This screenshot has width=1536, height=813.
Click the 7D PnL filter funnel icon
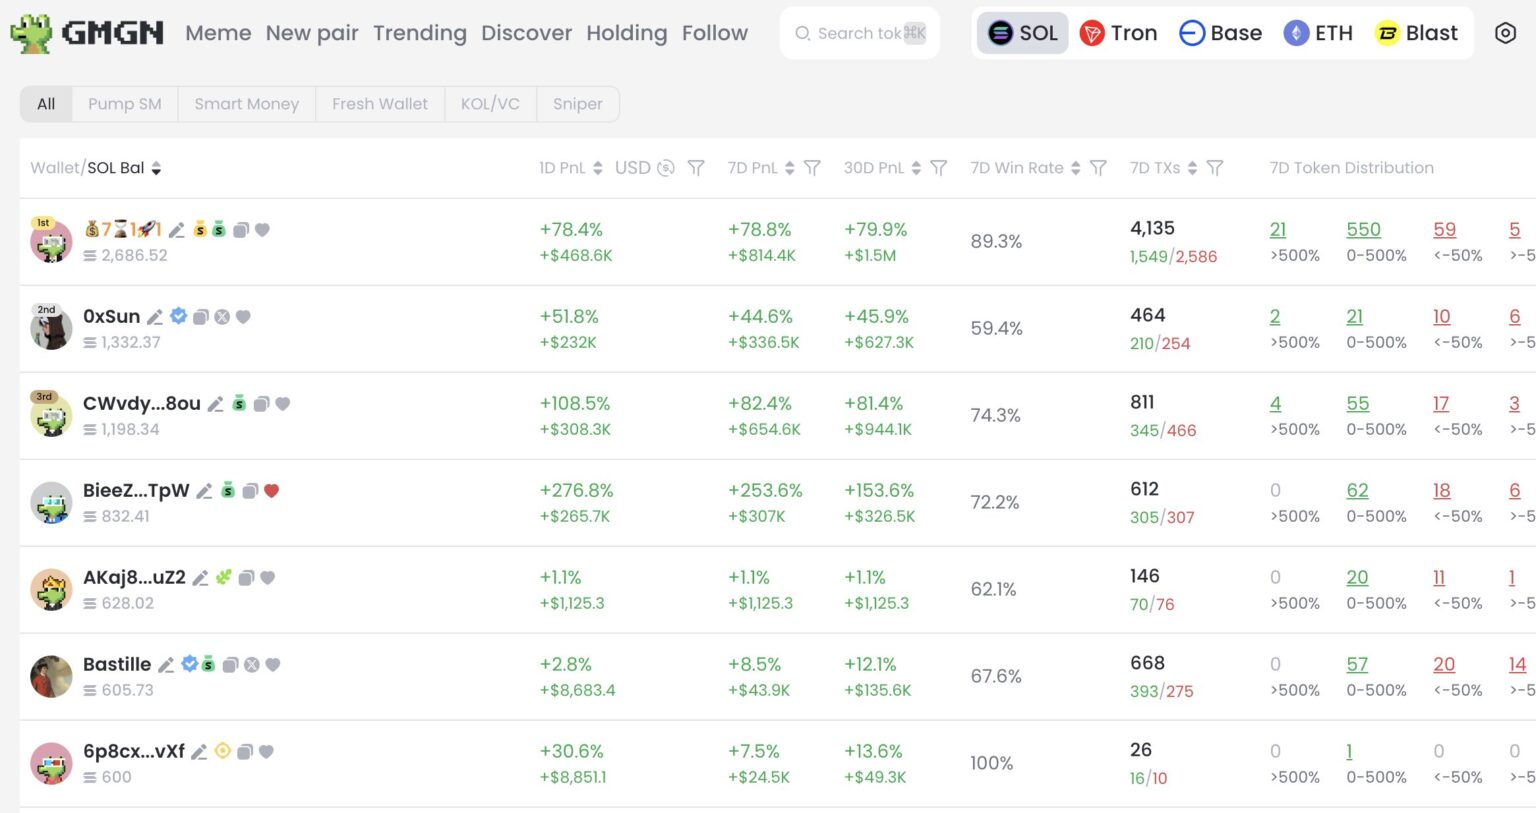812,168
